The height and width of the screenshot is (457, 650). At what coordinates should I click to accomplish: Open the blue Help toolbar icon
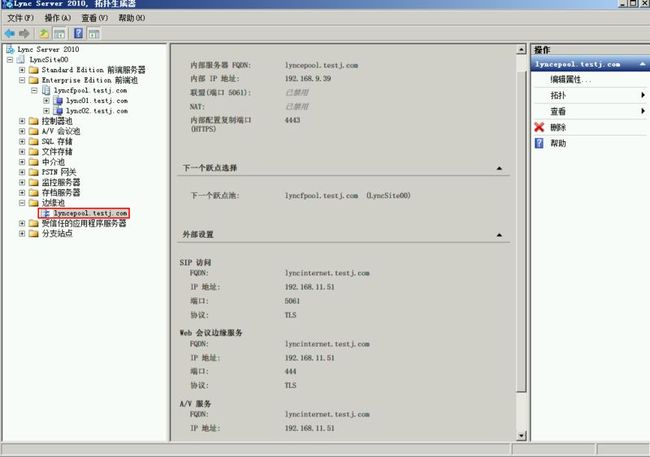(78, 34)
